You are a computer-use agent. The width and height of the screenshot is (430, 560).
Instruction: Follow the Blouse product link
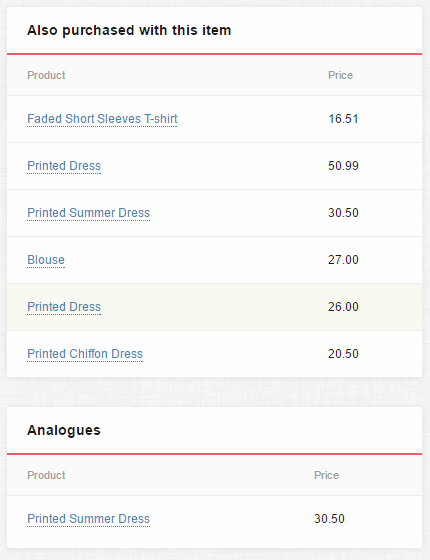46,260
